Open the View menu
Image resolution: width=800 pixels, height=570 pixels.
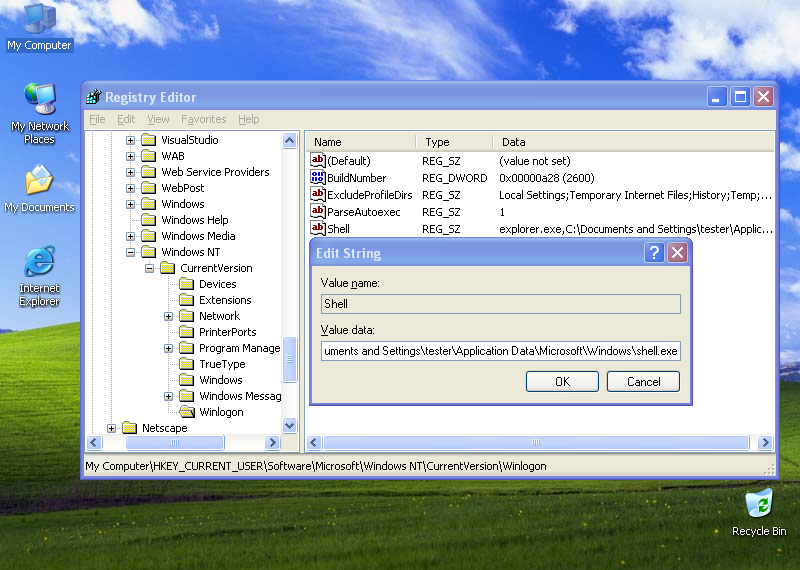(x=158, y=119)
